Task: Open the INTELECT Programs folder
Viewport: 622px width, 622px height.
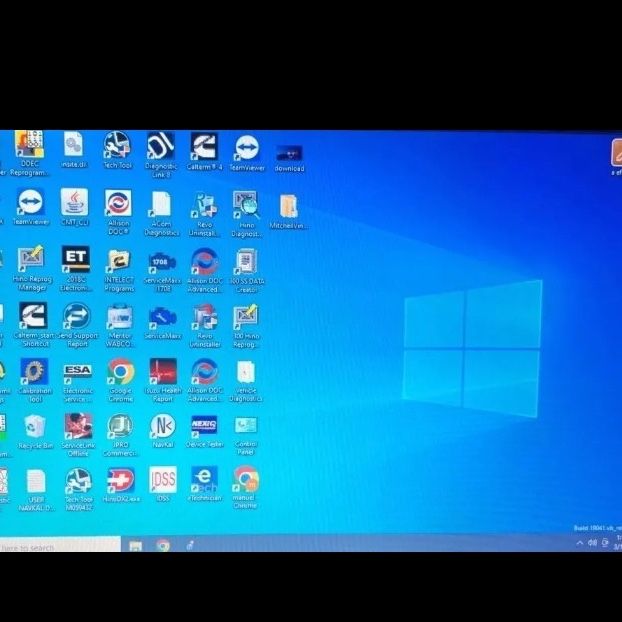Action: tap(119, 270)
